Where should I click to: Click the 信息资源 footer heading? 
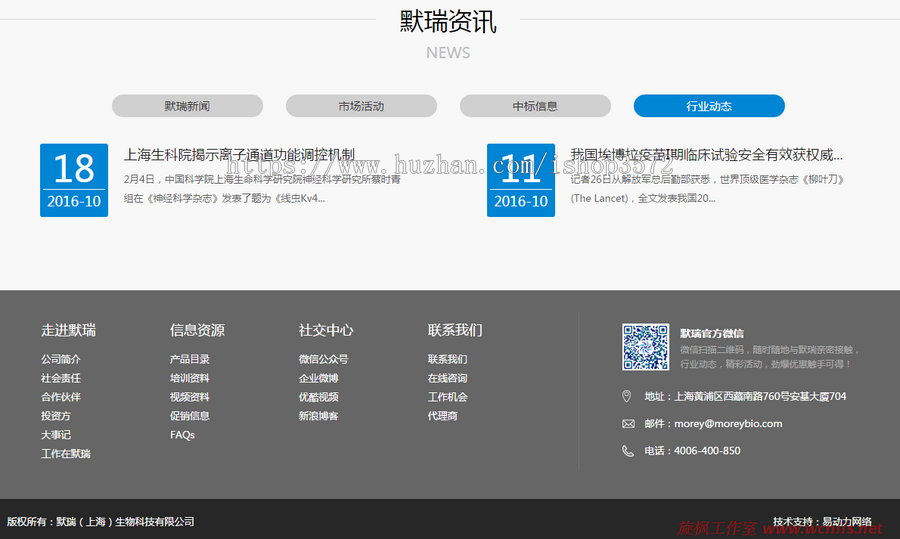197,330
